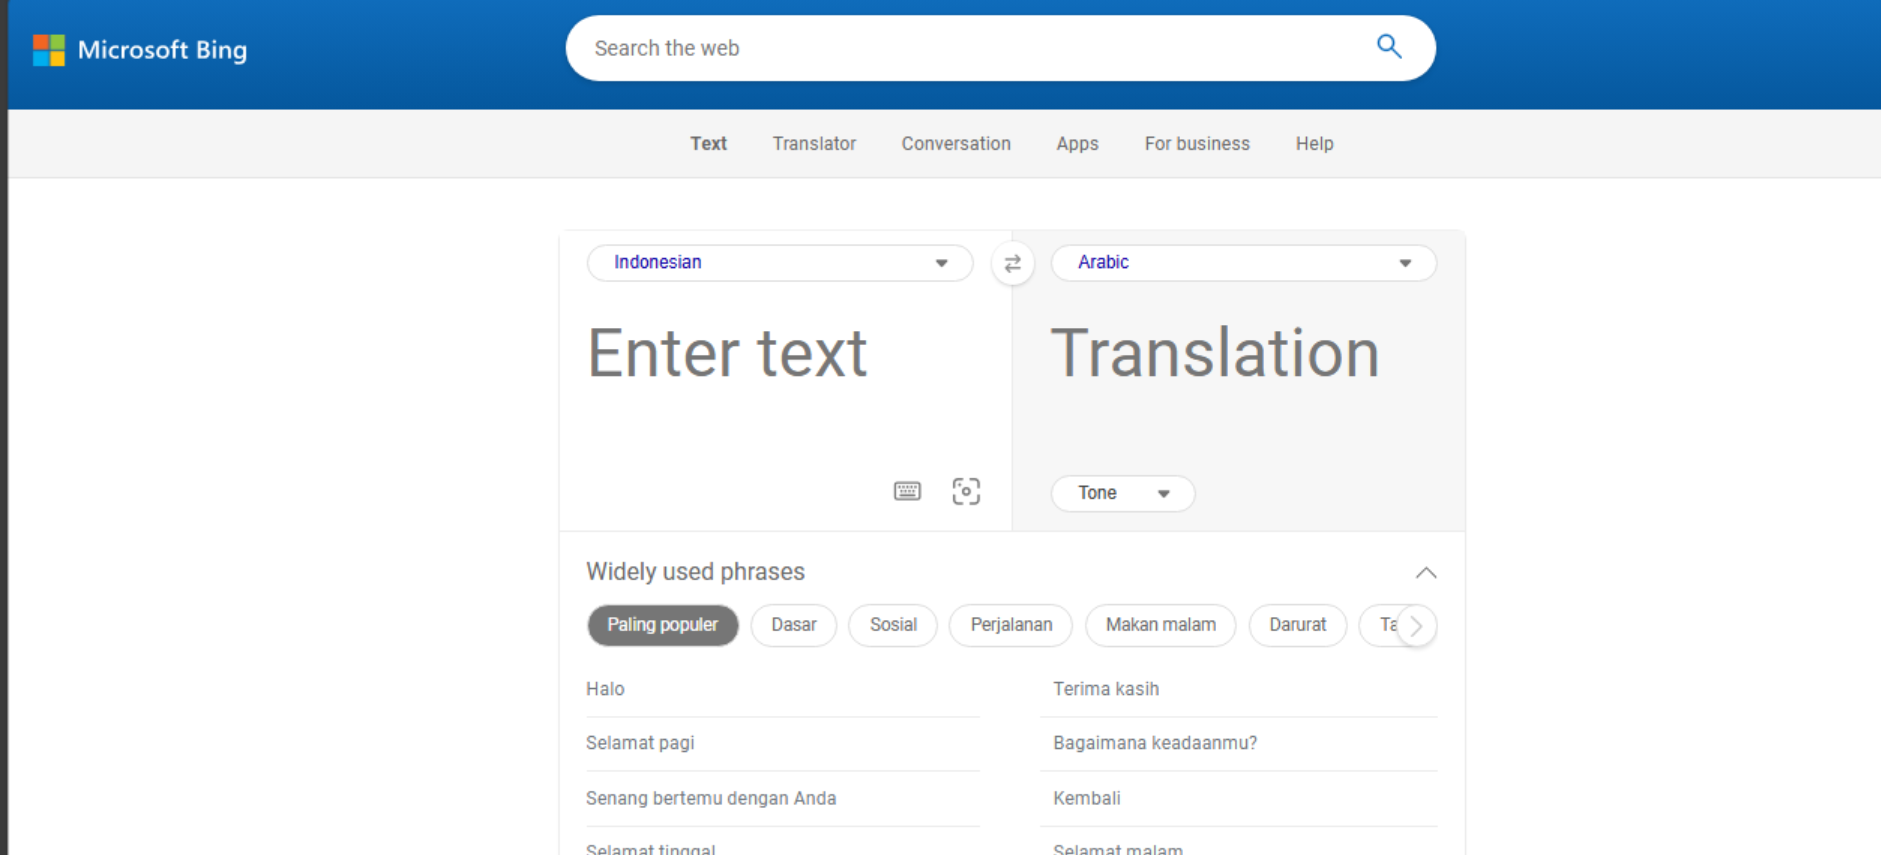1881x855 pixels.
Task: Select the Darurat category chip
Action: 1297,625
